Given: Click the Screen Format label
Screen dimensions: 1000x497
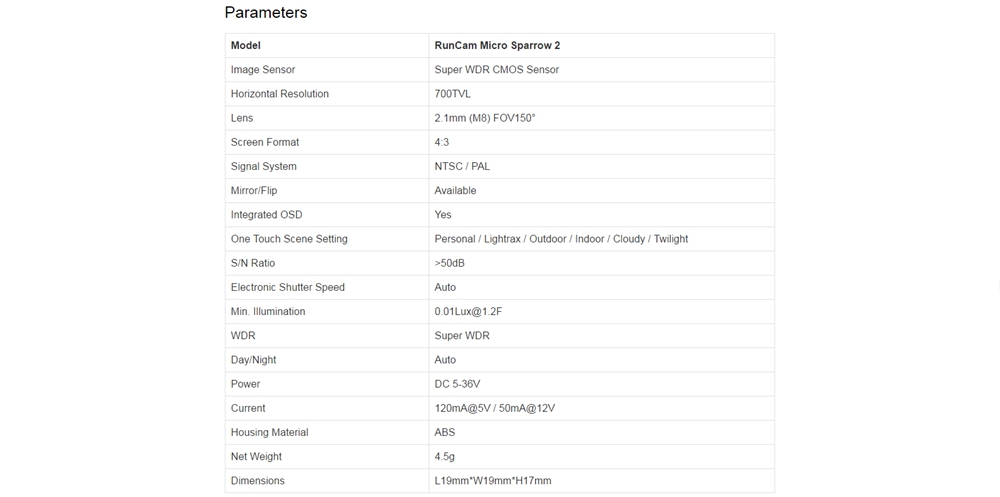Looking at the screenshot, I should pos(265,142).
